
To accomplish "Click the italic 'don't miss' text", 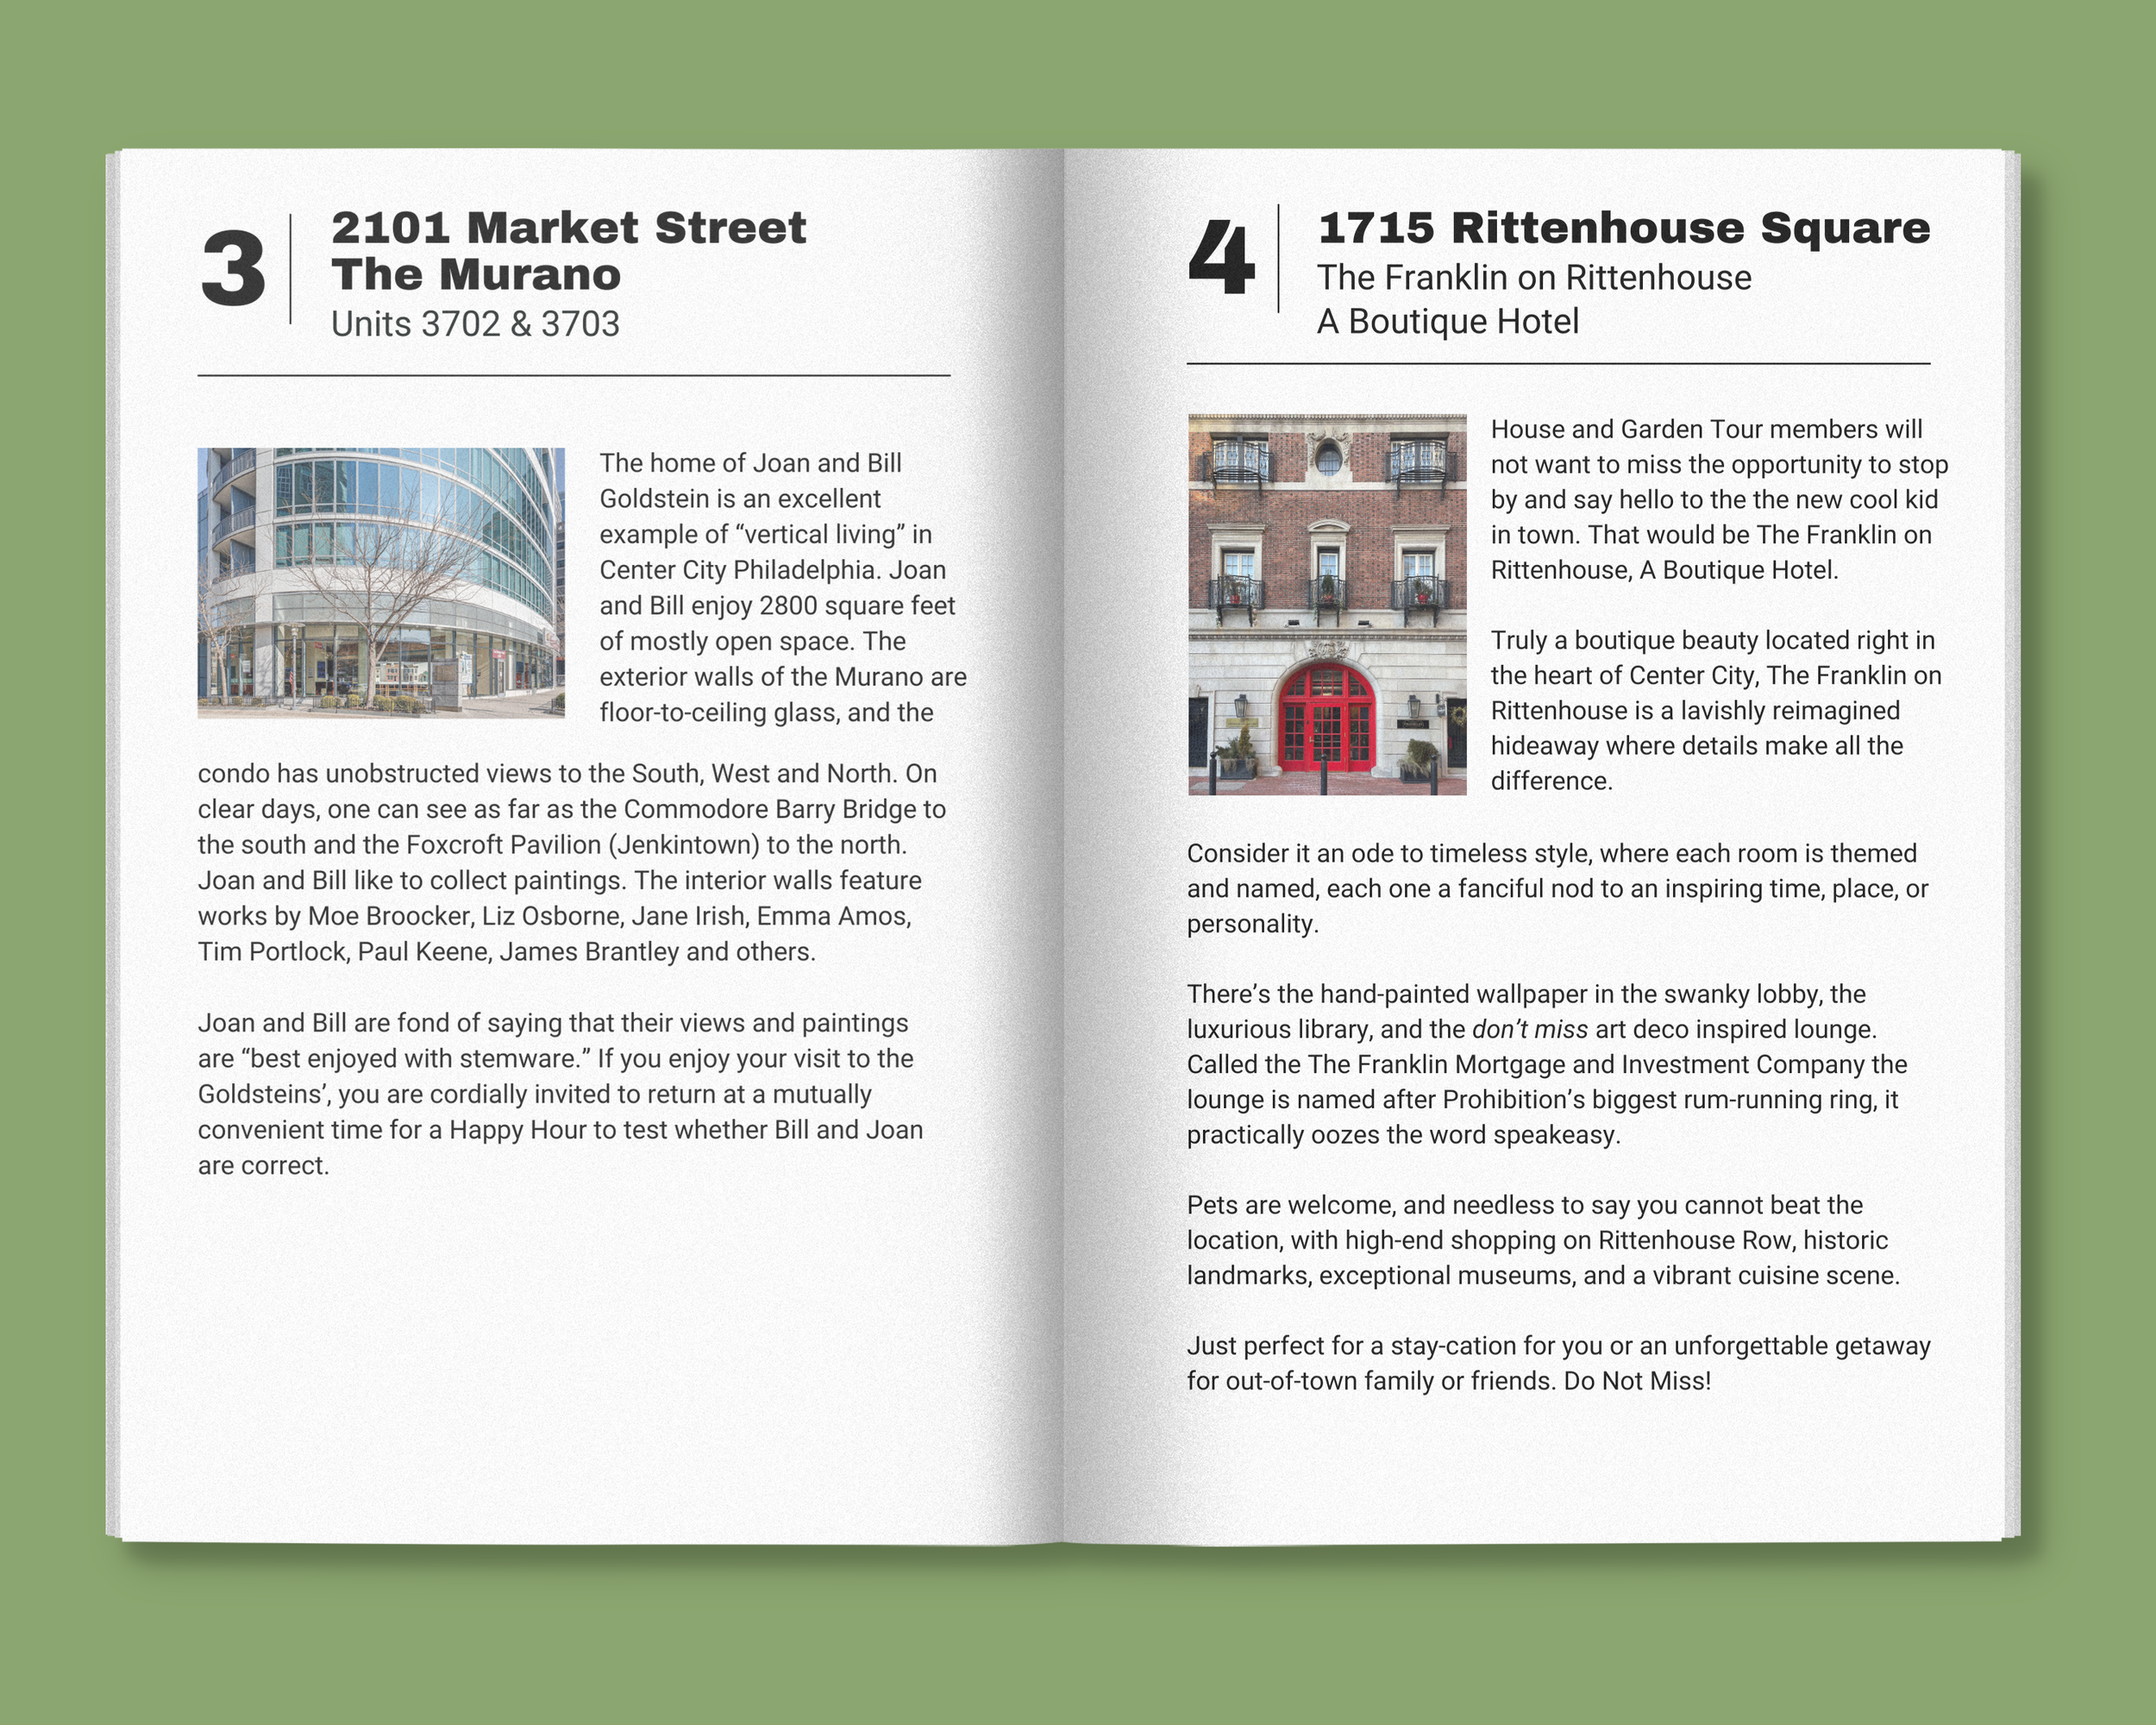I will click(x=1529, y=1029).
